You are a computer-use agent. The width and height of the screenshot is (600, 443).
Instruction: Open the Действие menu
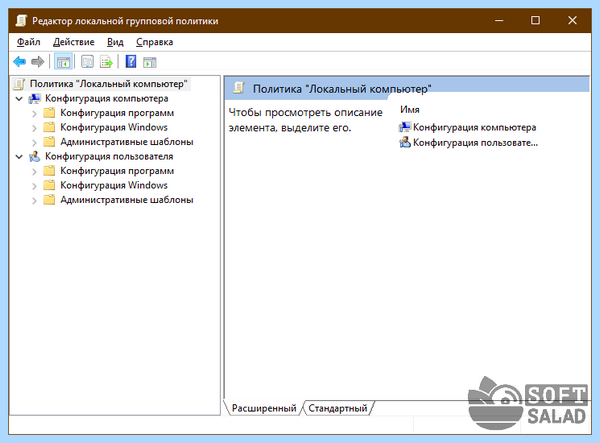point(73,42)
